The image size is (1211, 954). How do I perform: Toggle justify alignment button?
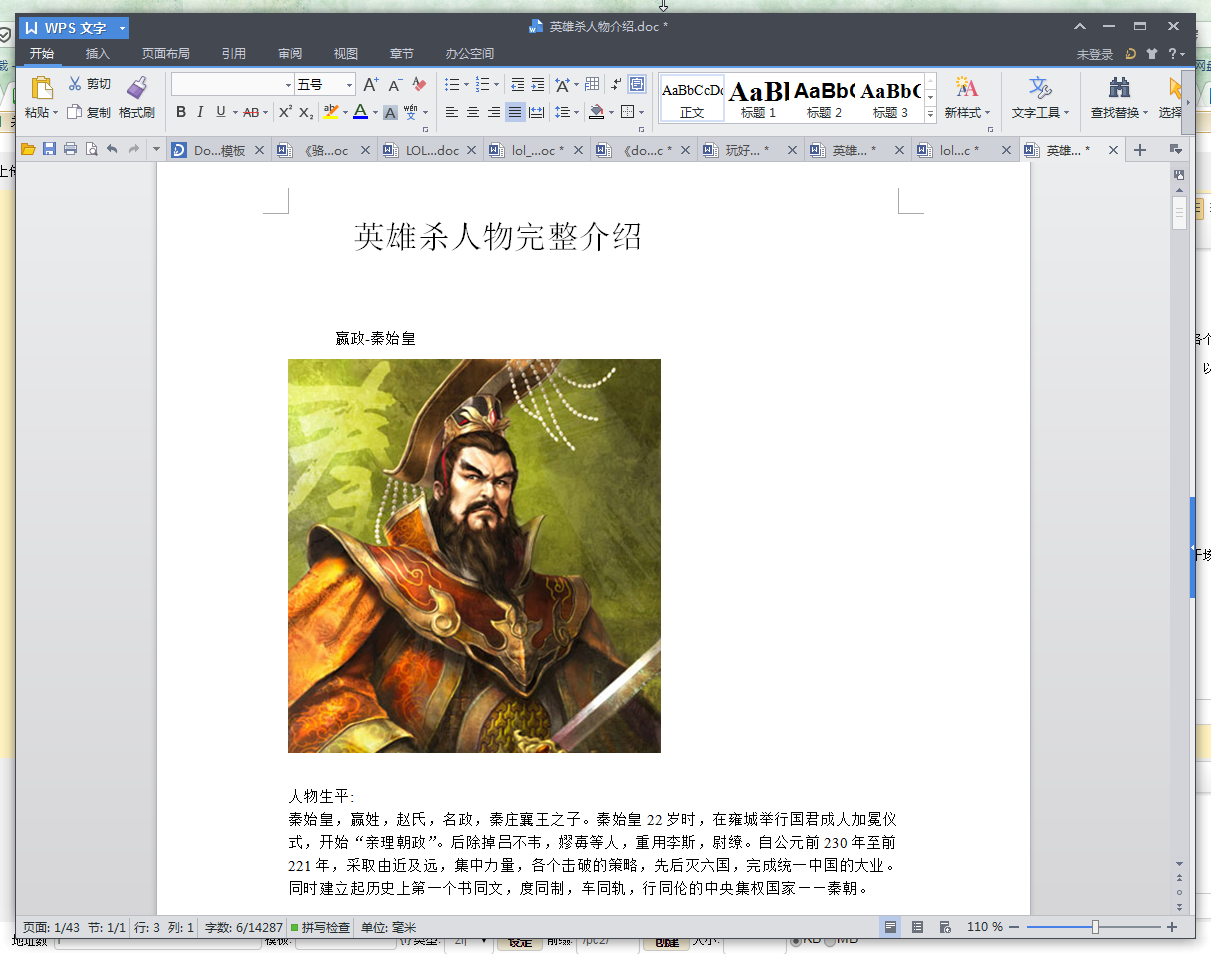515,112
